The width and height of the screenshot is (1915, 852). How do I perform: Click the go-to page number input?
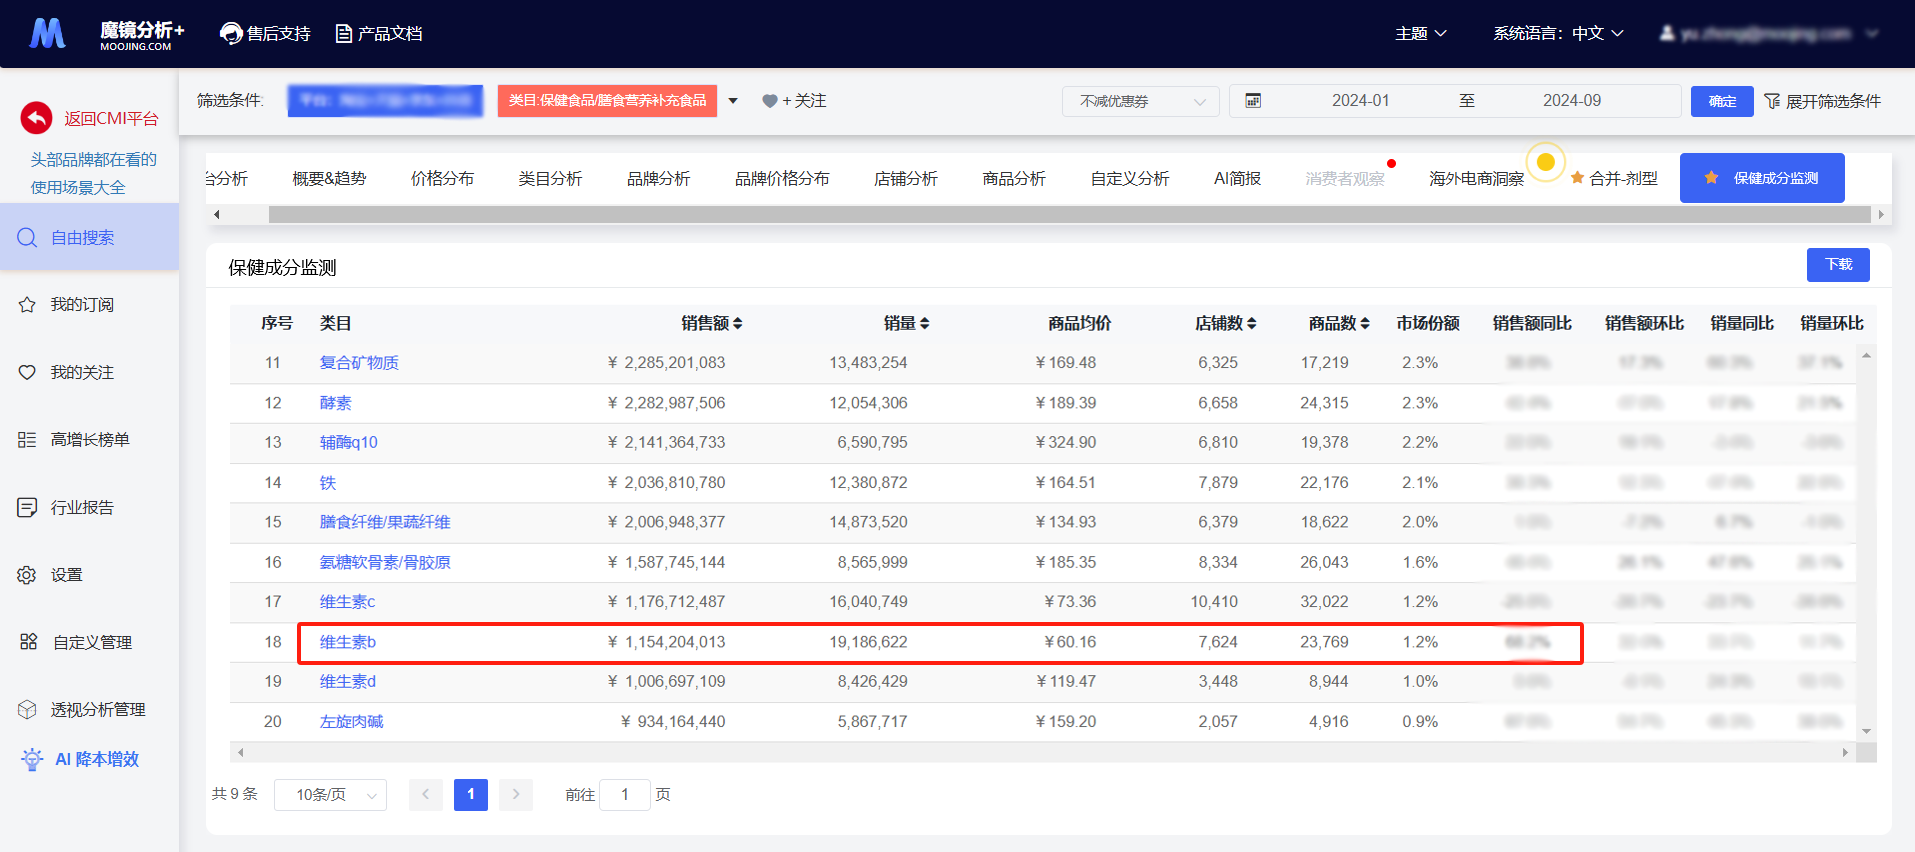coord(625,795)
